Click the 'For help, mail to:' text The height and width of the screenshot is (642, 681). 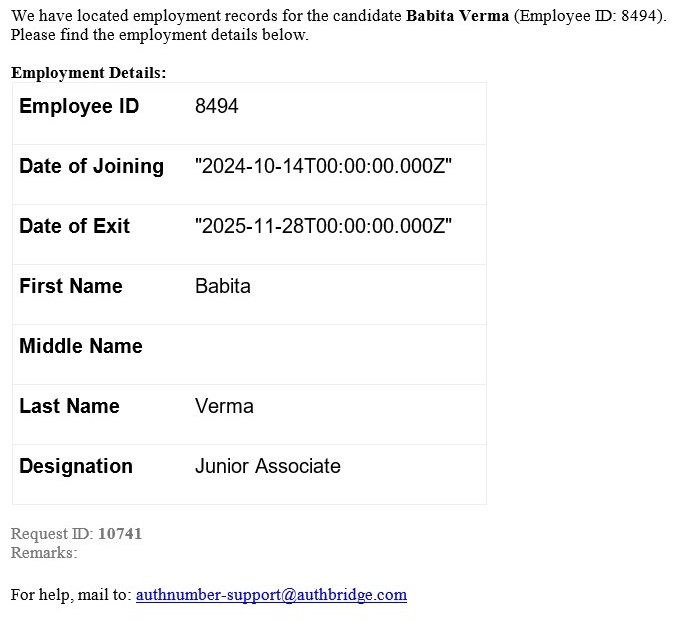pyautogui.click(x=71, y=595)
